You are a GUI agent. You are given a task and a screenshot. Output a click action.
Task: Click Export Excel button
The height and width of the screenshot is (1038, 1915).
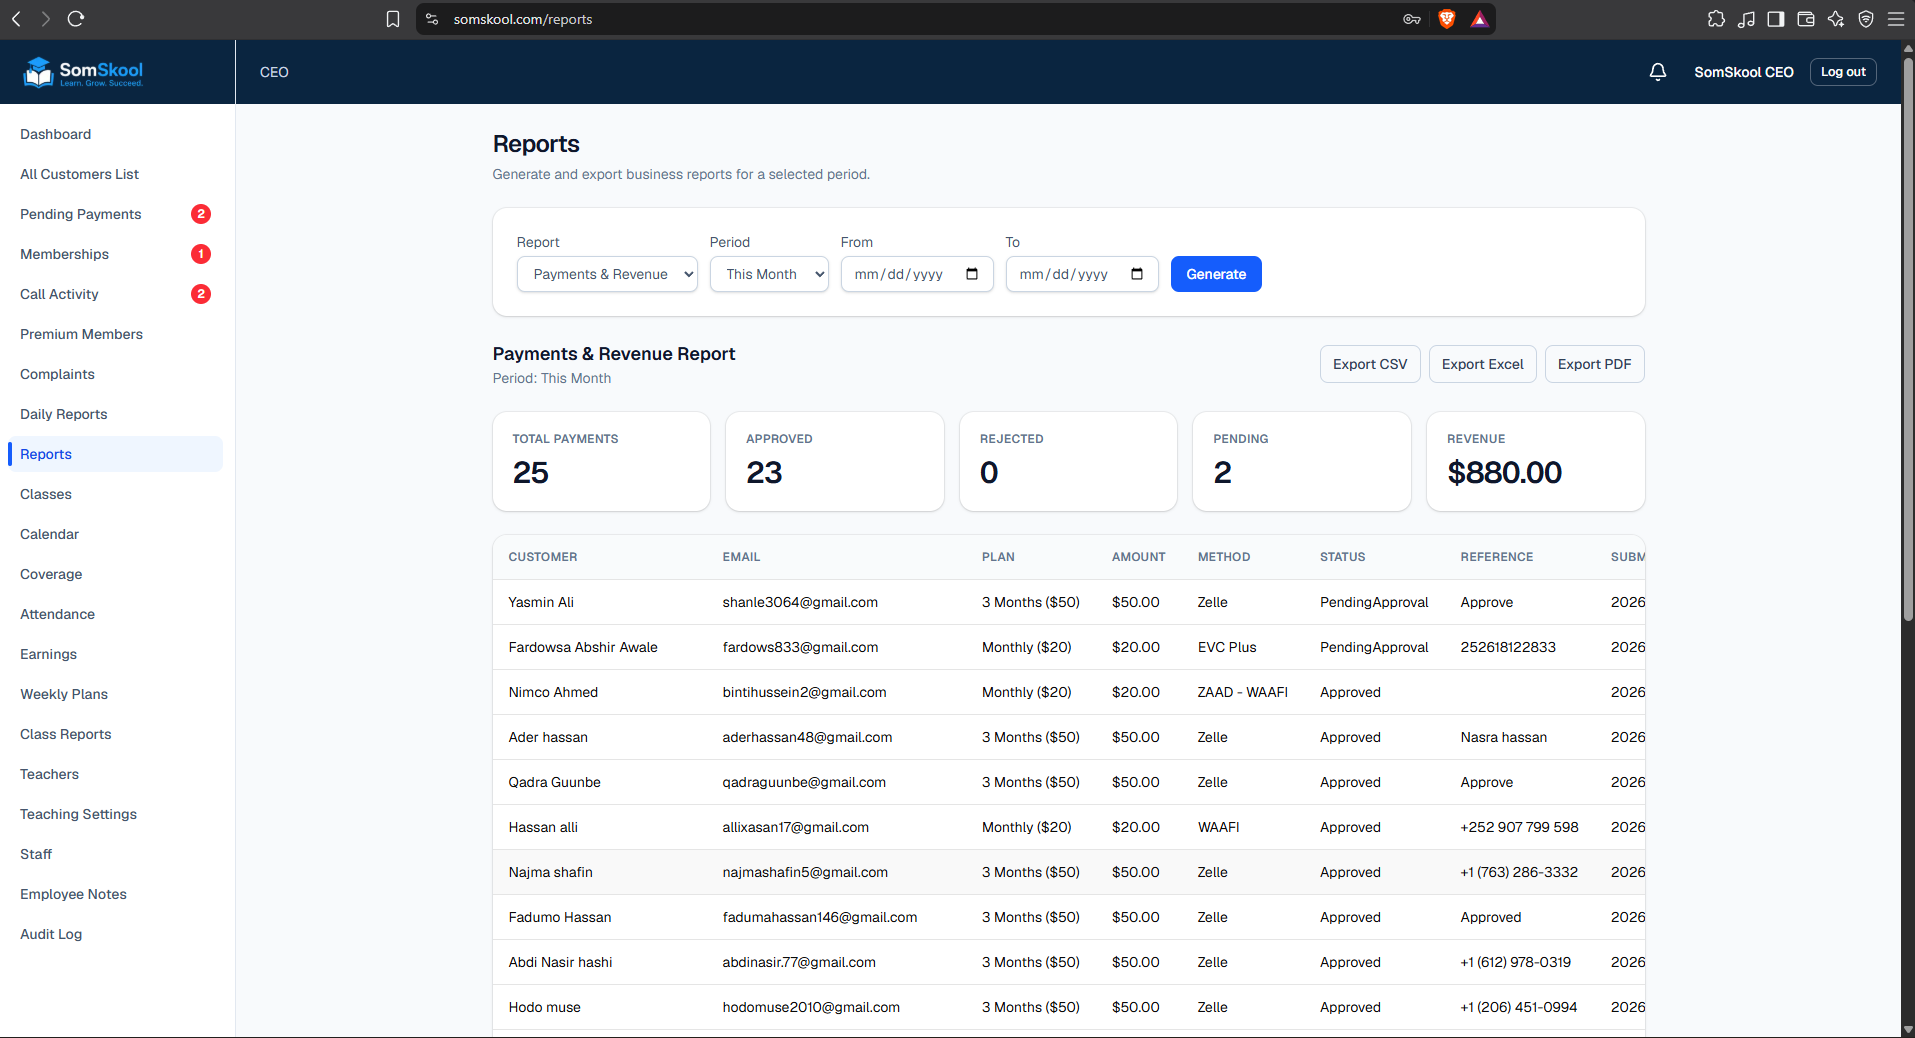[x=1482, y=364]
